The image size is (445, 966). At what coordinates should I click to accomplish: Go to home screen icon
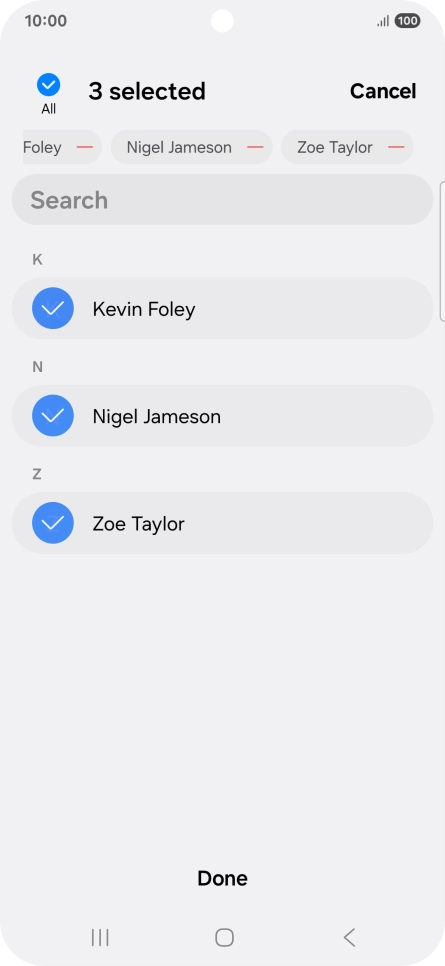pos(224,938)
